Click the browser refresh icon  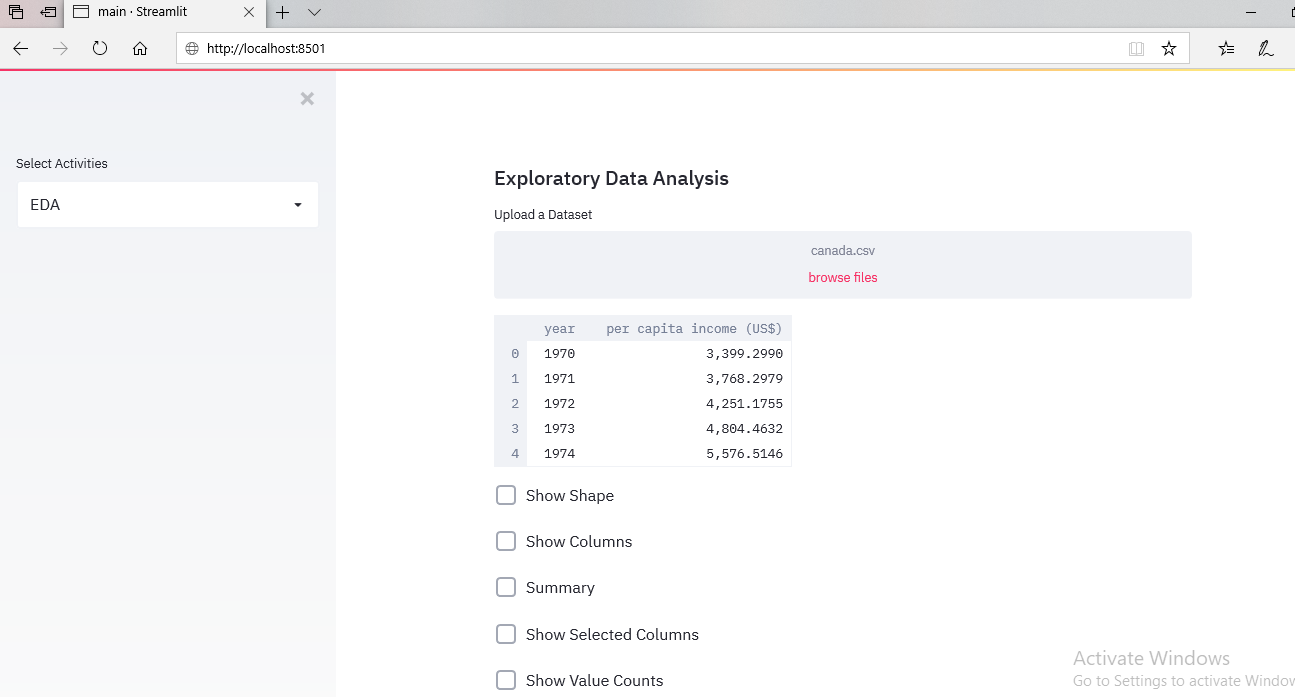(99, 47)
